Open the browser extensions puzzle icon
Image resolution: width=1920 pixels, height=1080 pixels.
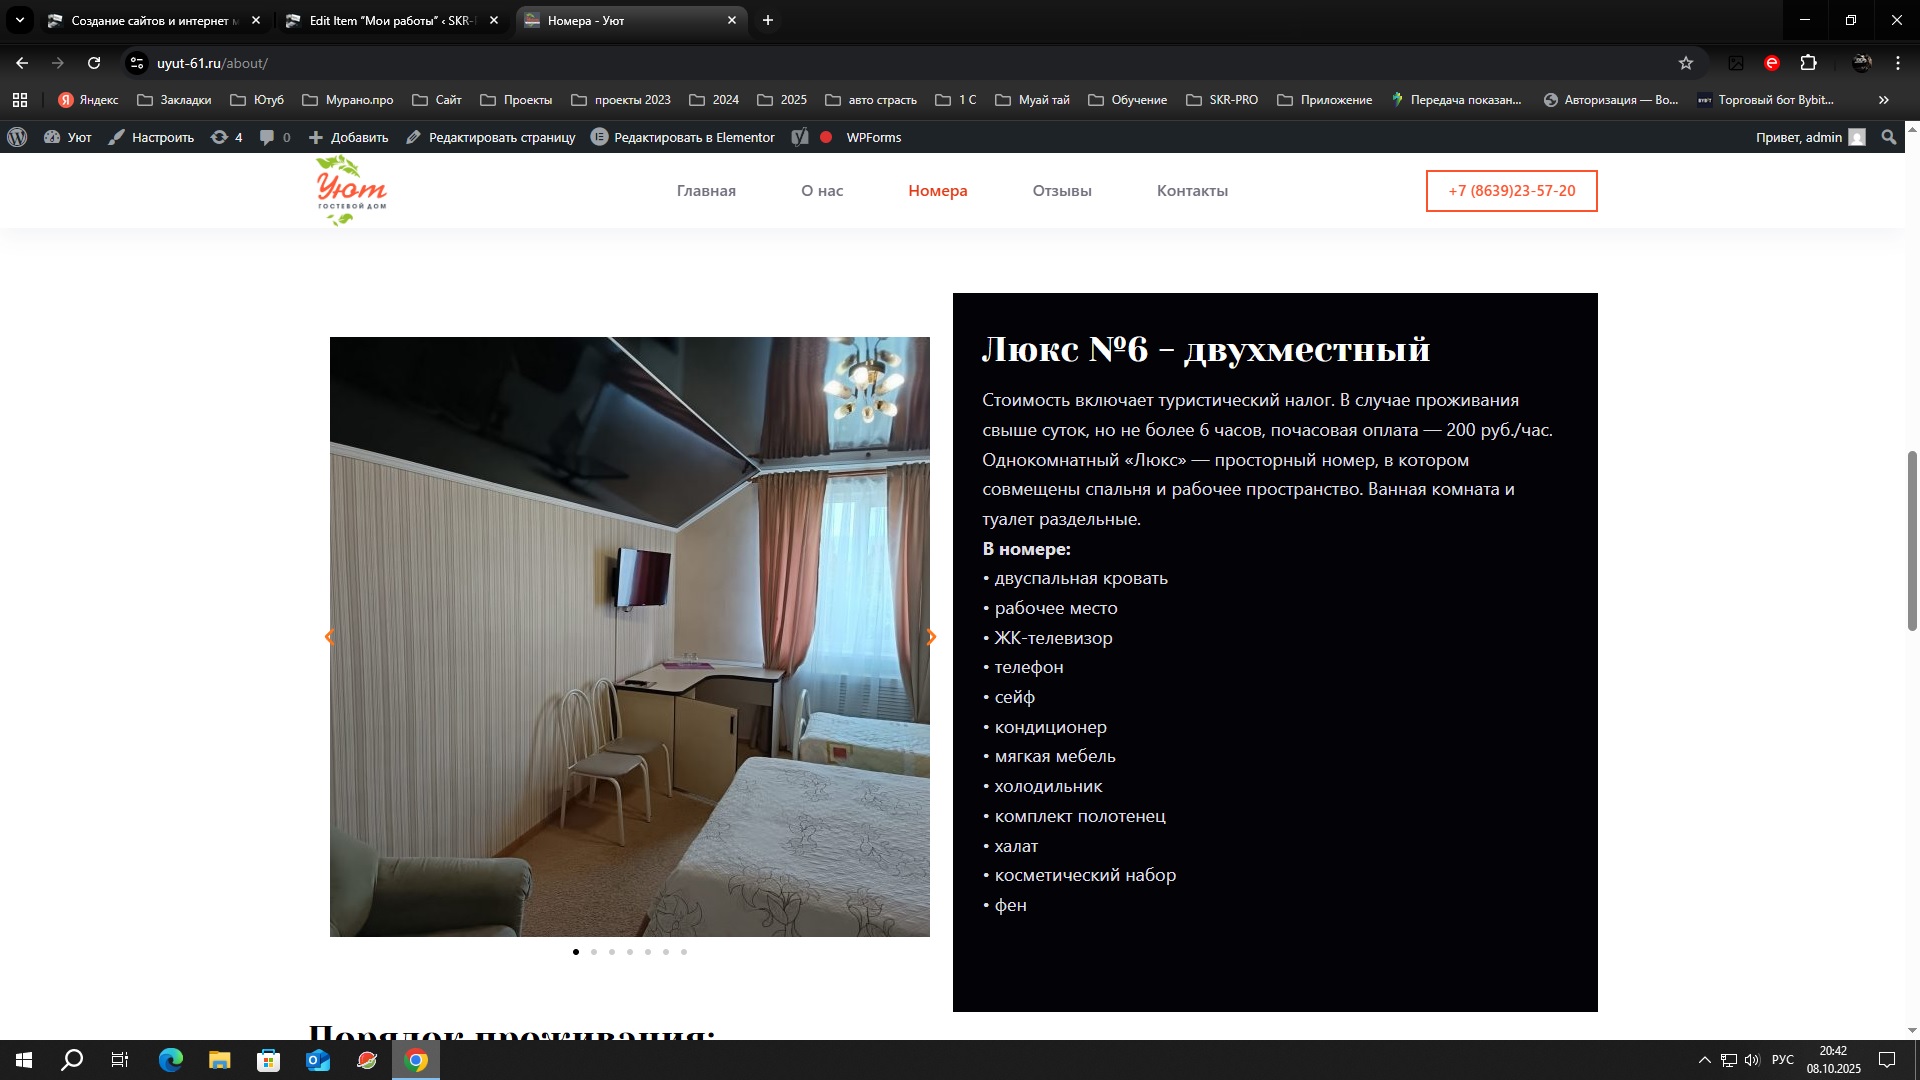coord(1808,63)
